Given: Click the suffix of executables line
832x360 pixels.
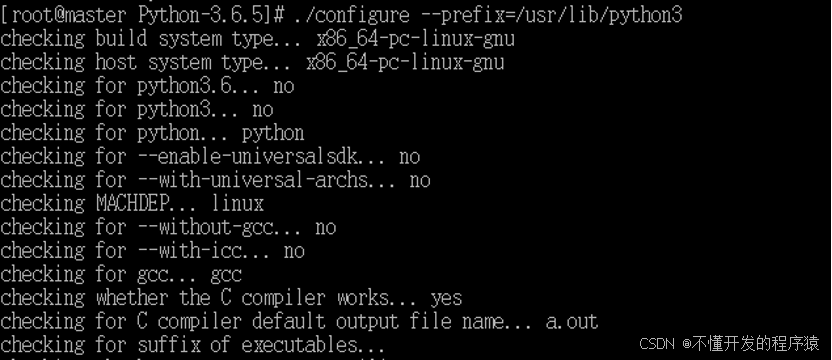Looking at the screenshot, I should point(192,345).
